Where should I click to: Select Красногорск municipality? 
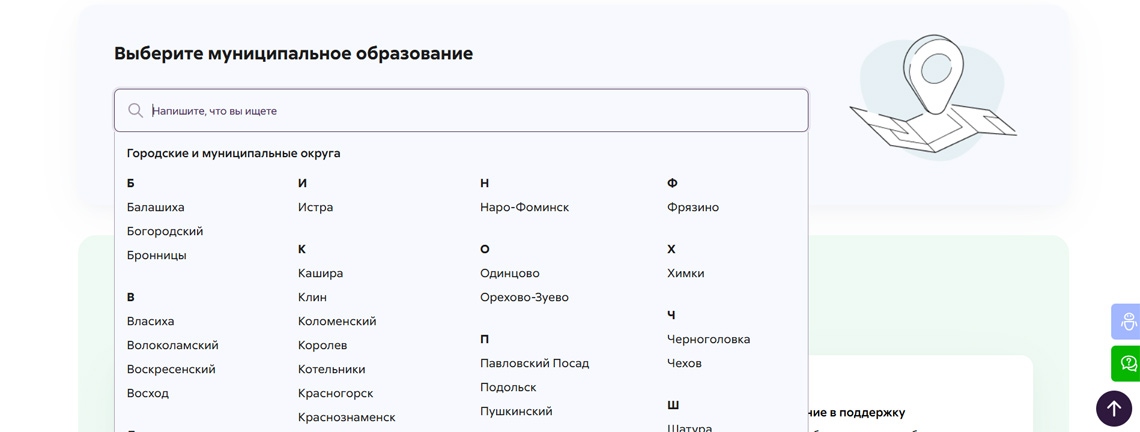point(336,393)
